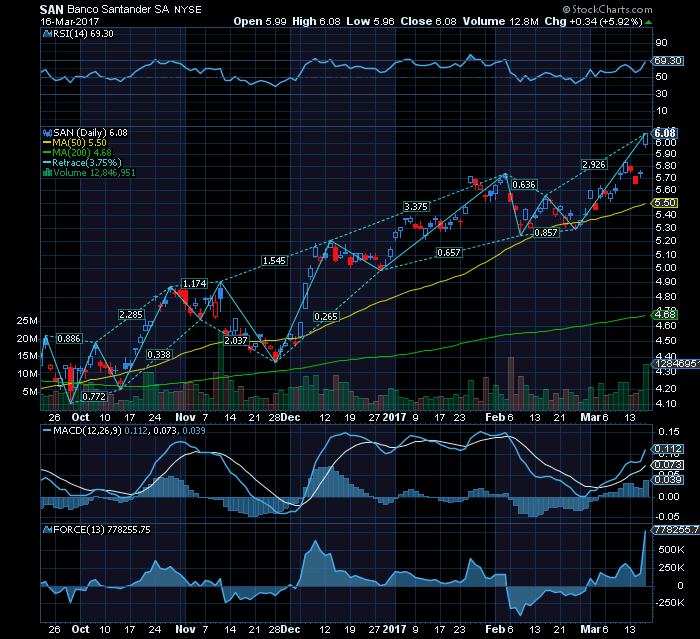
Task: Click the 0.265 retracement label
Action: (x=326, y=316)
